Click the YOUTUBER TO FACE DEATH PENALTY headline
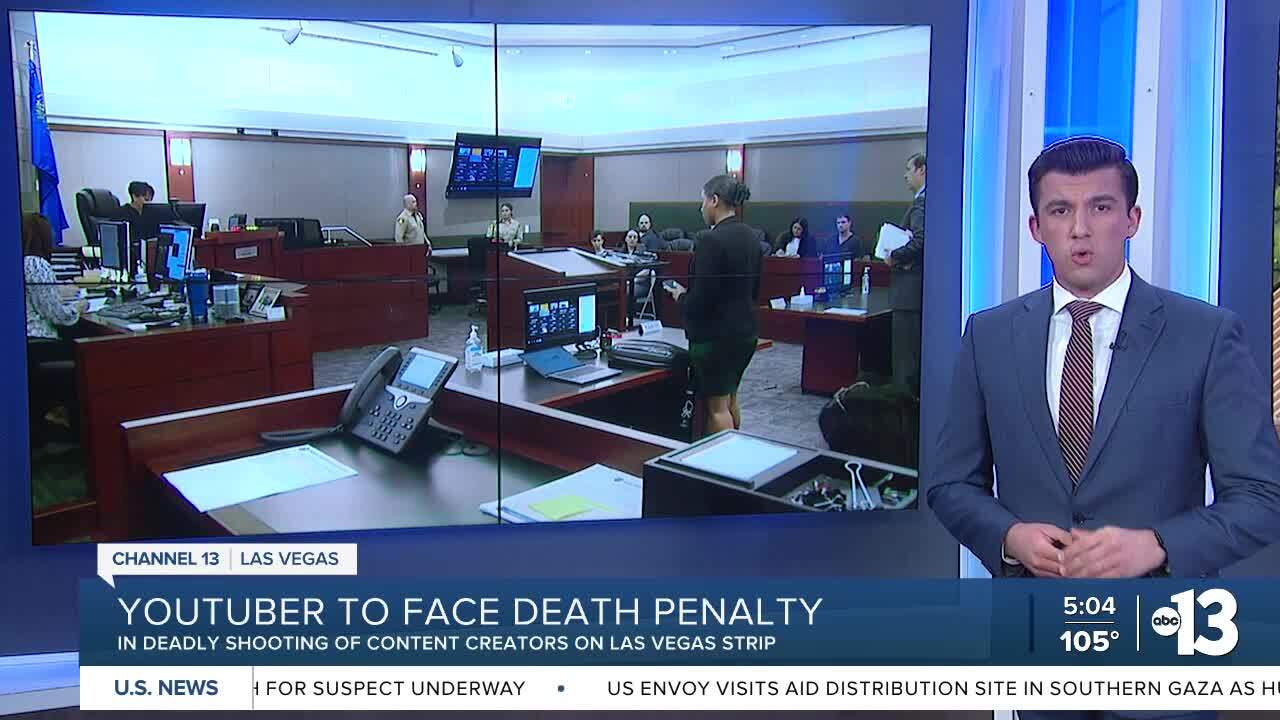 pos(470,611)
